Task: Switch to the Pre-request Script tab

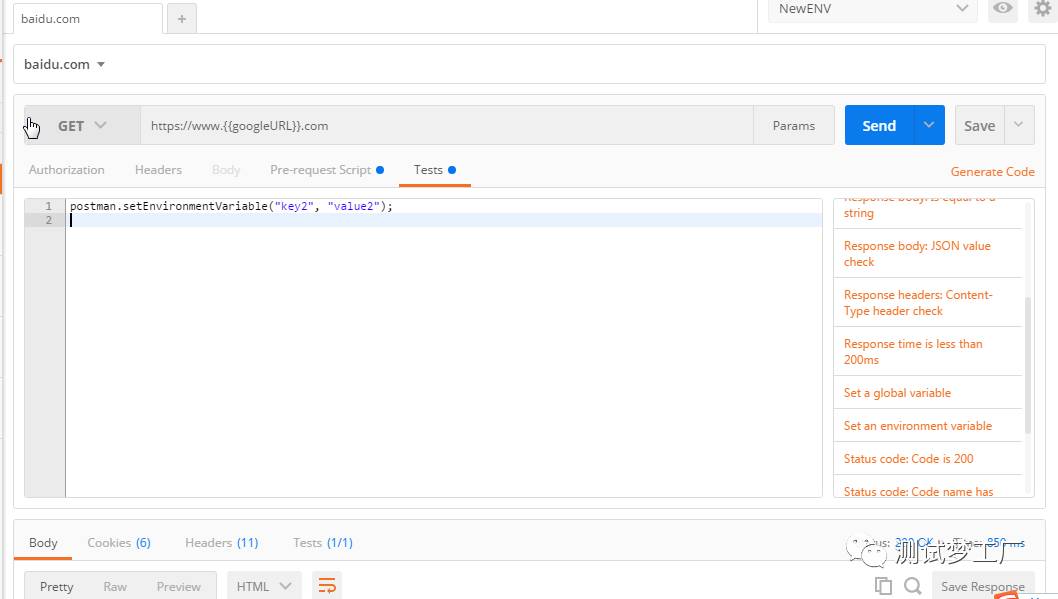Action: pyautogui.click(x=320, y=170)
